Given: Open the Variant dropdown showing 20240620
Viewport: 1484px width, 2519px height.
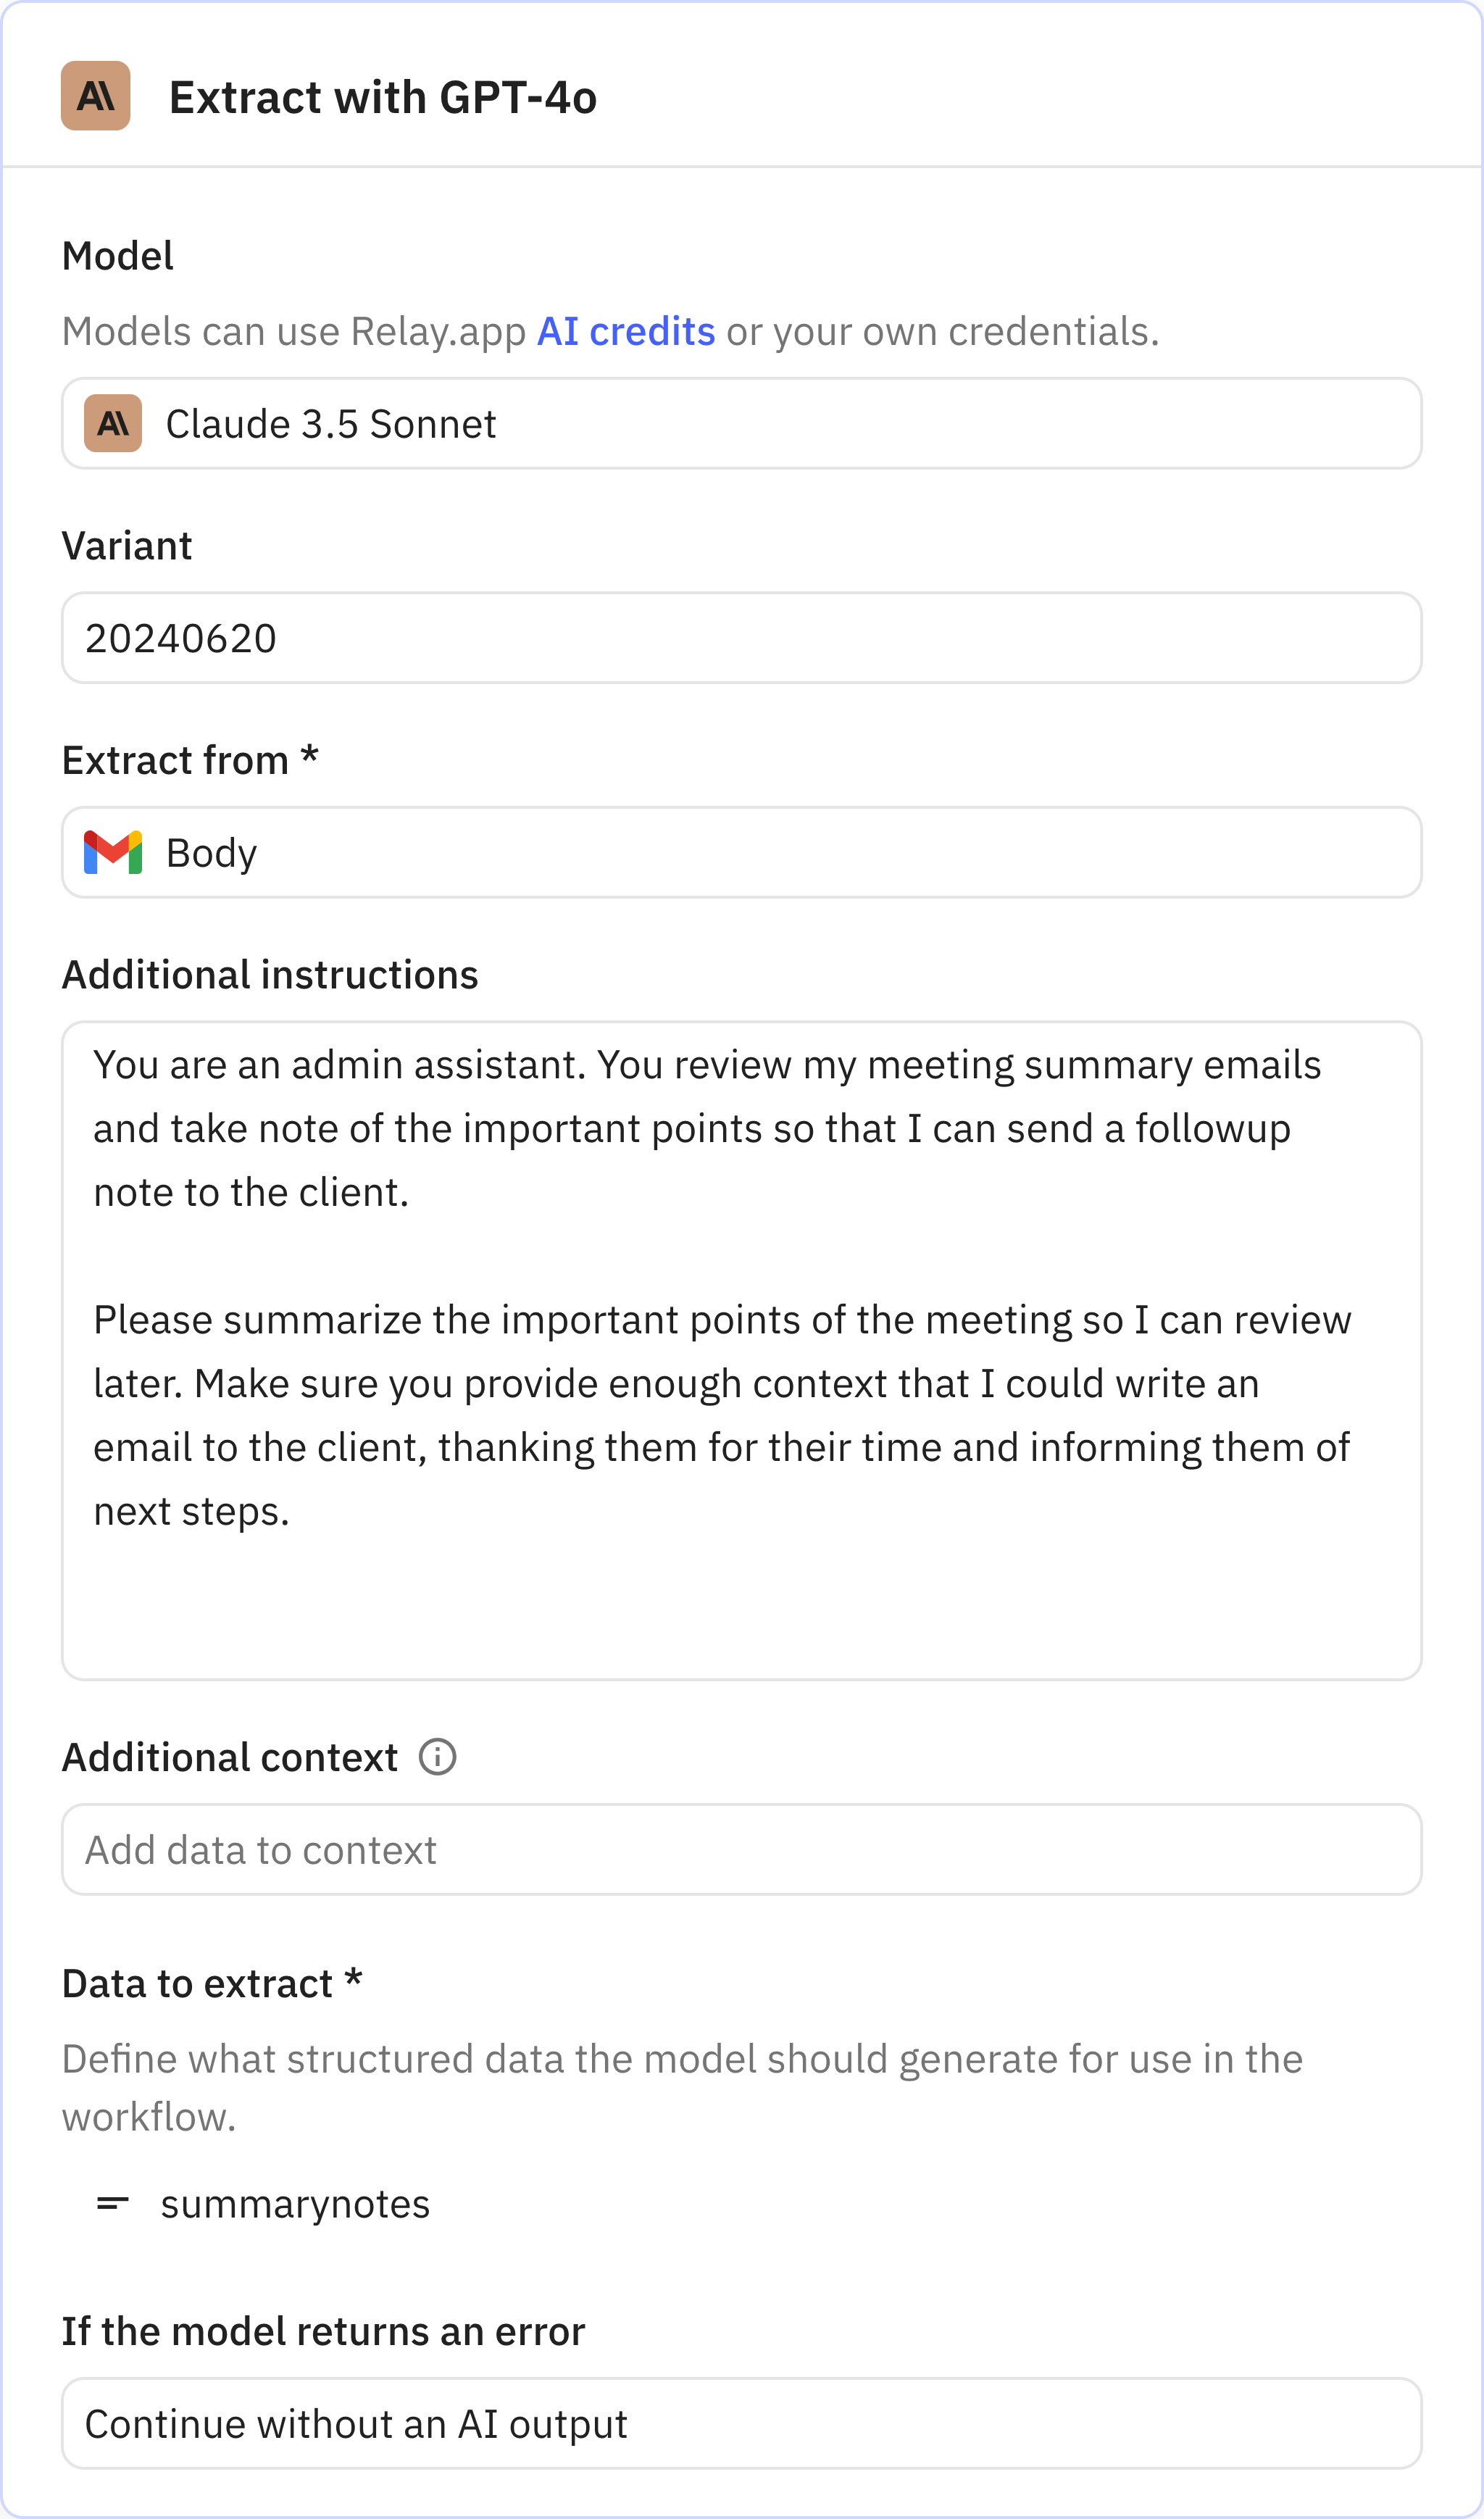Looking at the screenshot, I should click(741, 637).
